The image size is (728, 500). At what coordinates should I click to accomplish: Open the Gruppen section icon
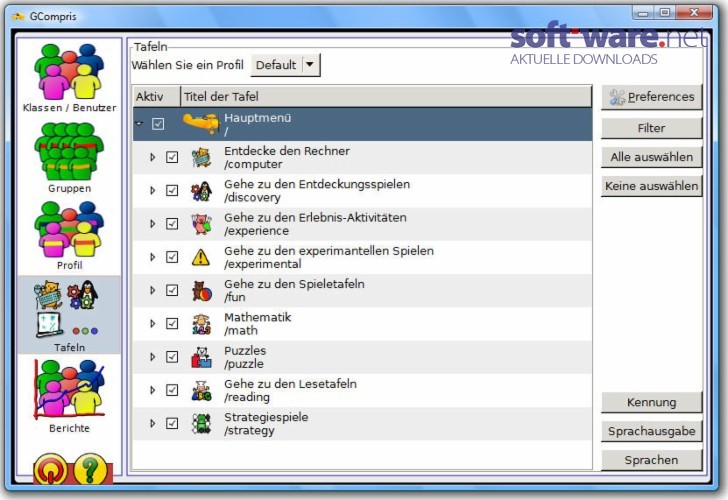(x=69, y=152)
